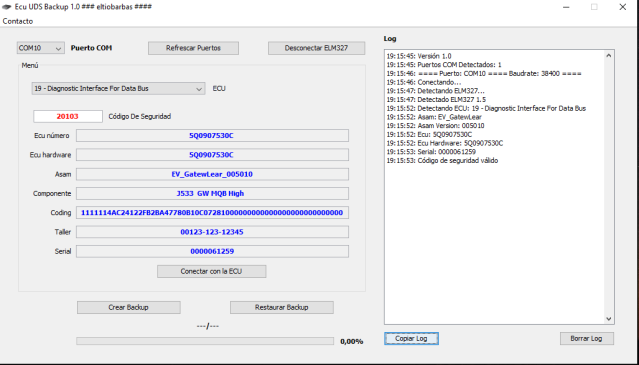Click log line 'Puertos COM Detectados: 1'
This screenshot has width=639, height=365.
(444, 65)
